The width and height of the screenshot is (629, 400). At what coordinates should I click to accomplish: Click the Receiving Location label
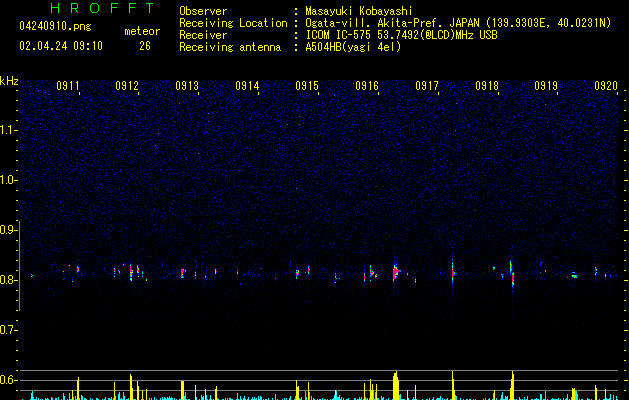click(233, 23)
